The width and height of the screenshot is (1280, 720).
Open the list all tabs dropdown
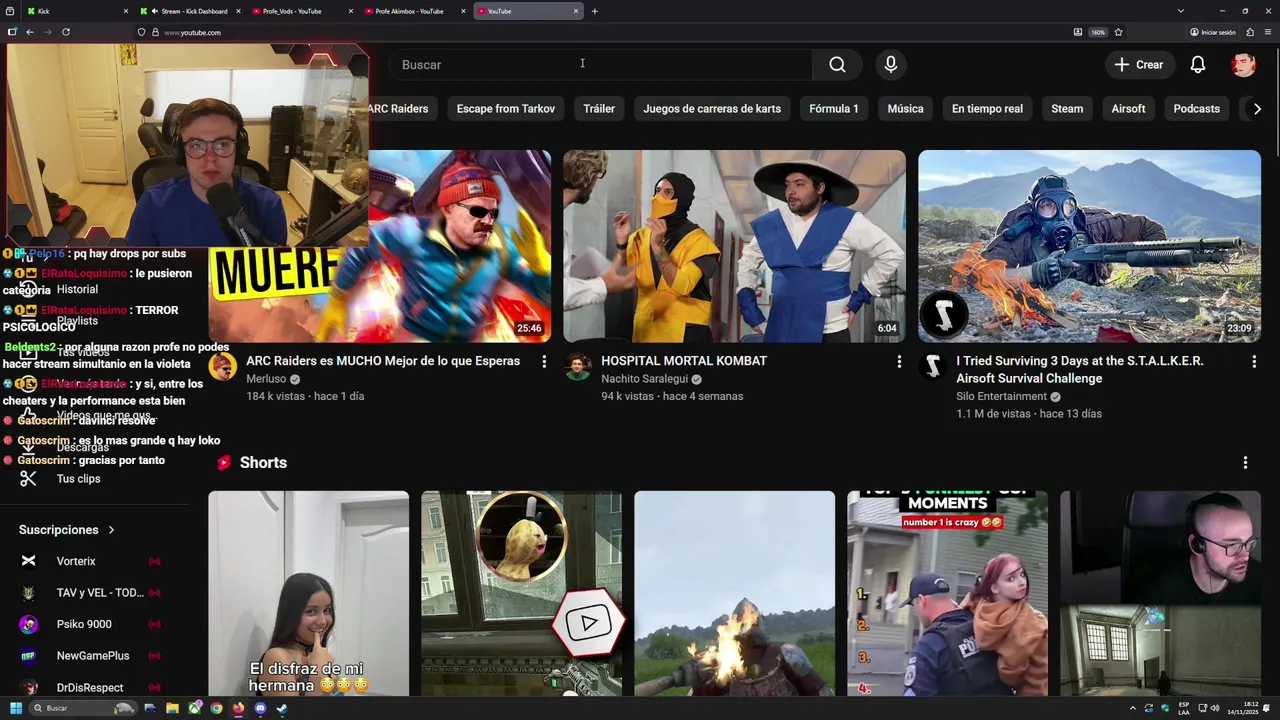coord(1181,11)
